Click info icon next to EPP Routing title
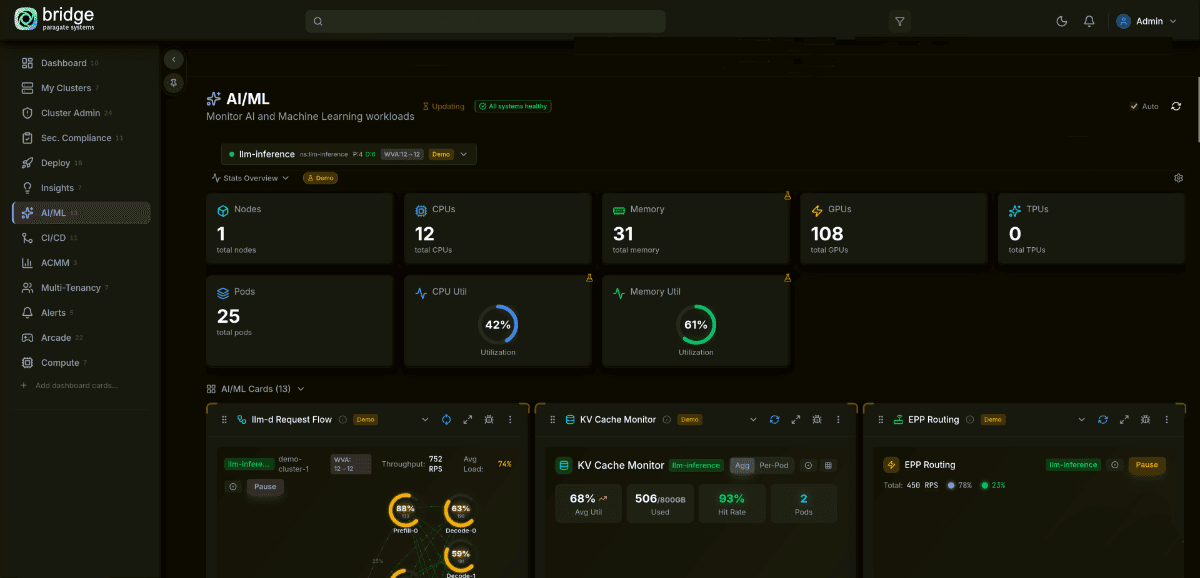Viewport: 1200px width, 578px height. (x=970, y=420)
